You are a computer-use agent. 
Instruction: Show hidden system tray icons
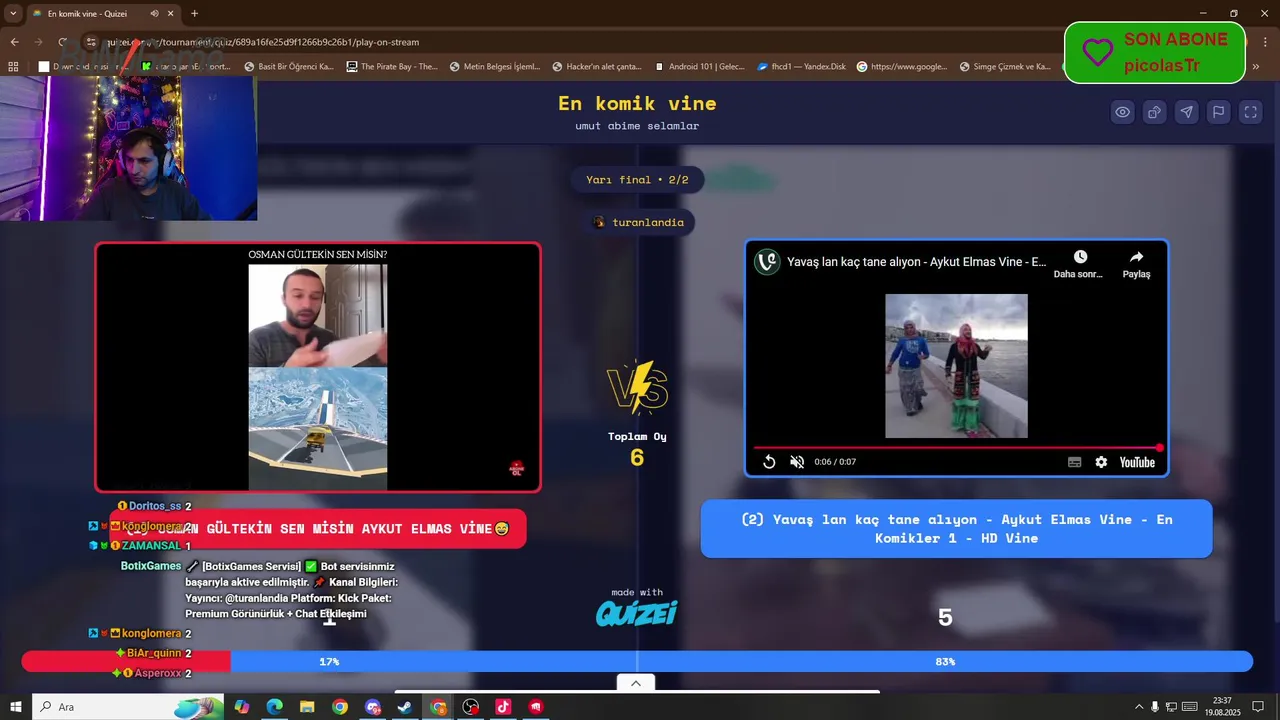click(x=1139, y=707)
